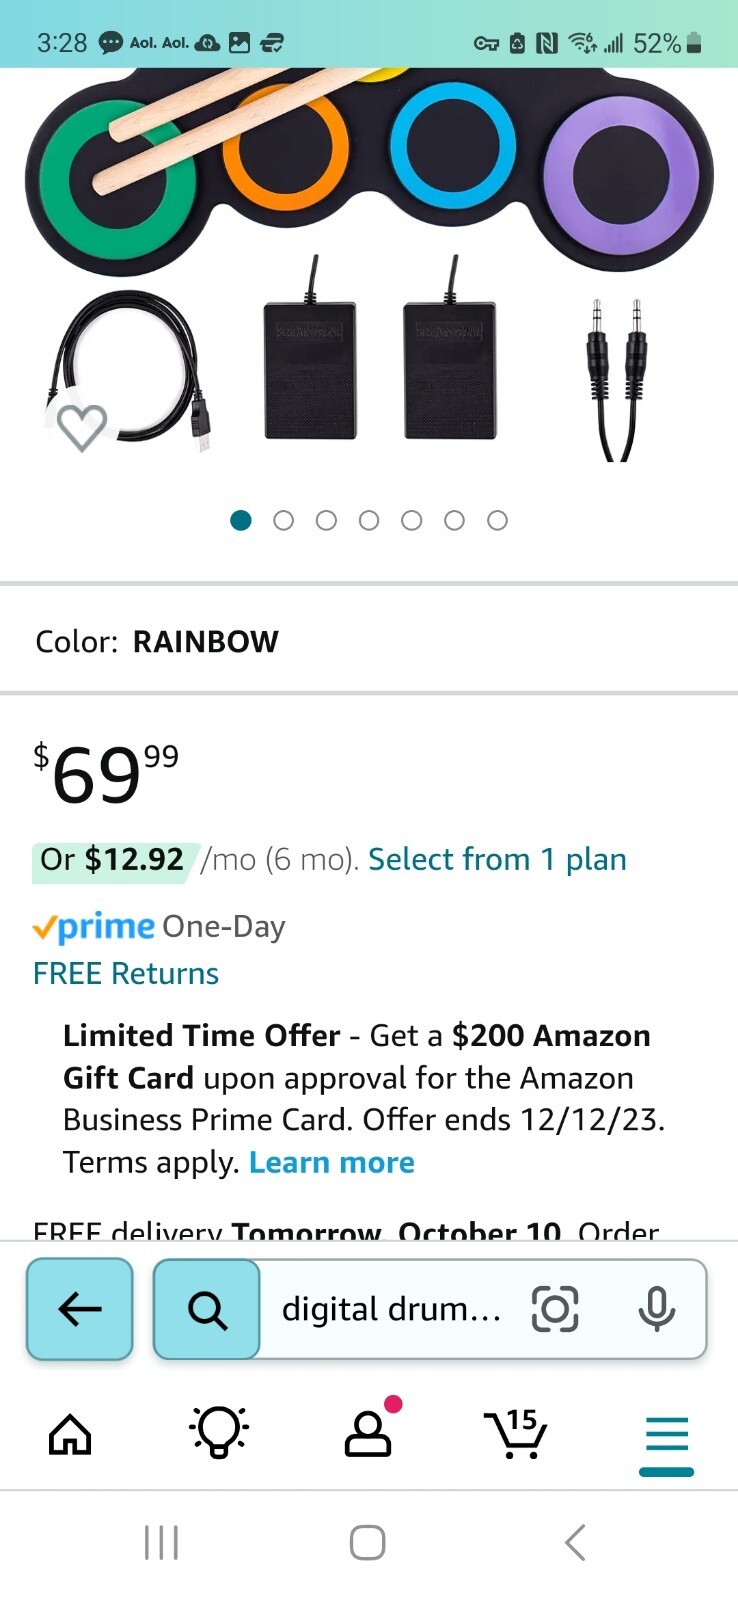Viewport: 738px width, 1600px height.
Task: Open the account profile tab
Action: coord(368,1434)
